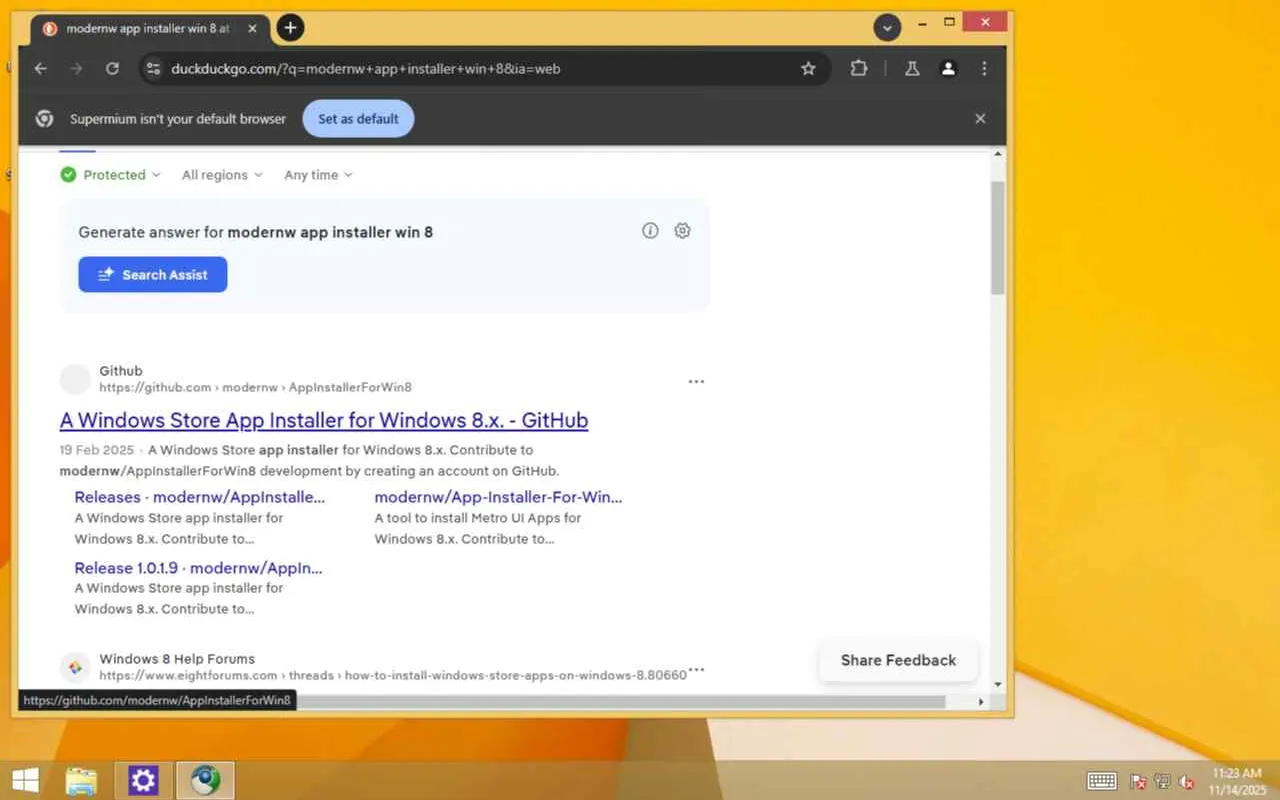This screenshot has width=1280, height=800.
Task: Click the Search Assist button
Action: click(x=153, y=275)
